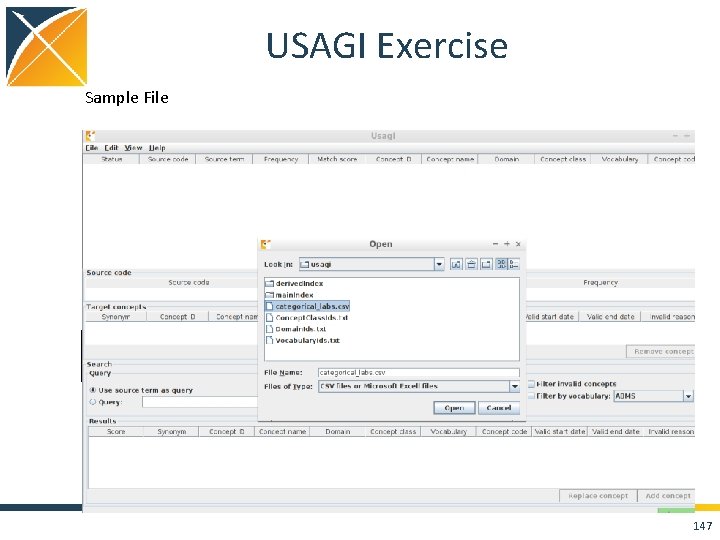Select ConceptClassIds.txt in the file list
This screenshot has width=720, height=540.
tap(307, 318)
